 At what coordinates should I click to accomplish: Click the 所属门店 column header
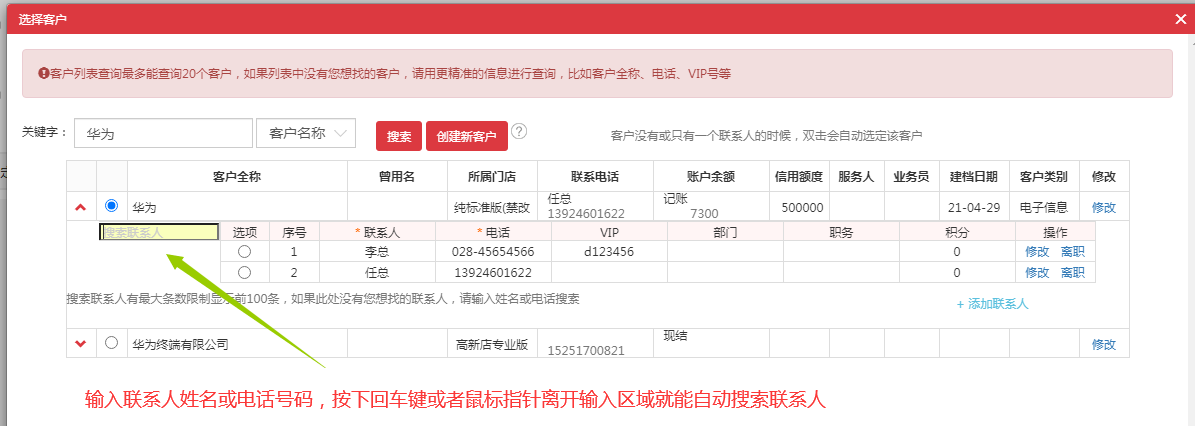(x=492, y=177)
